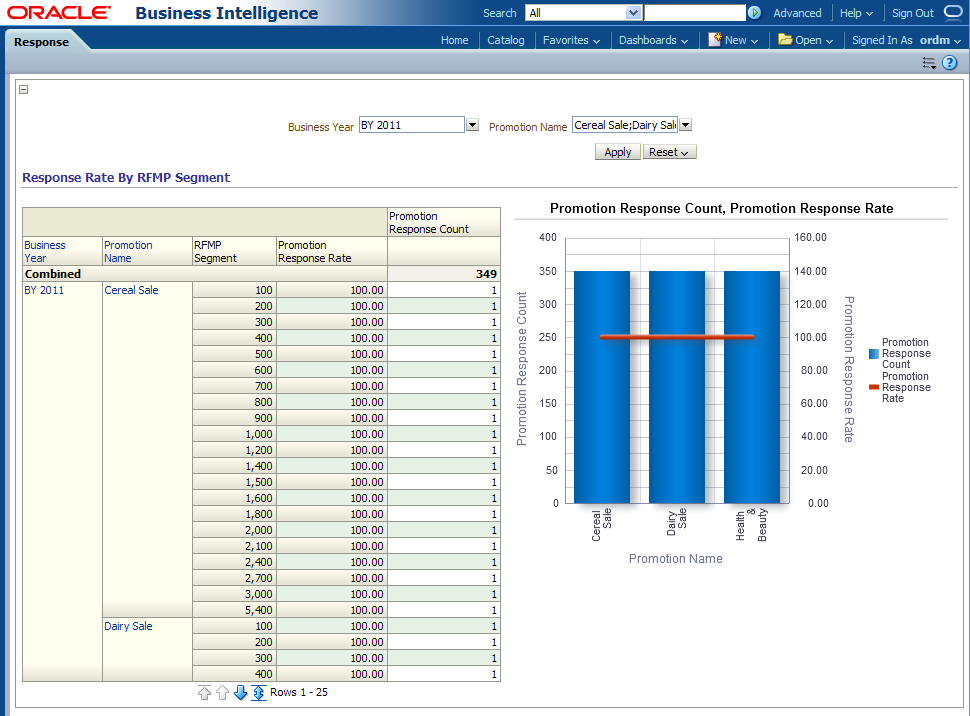Click the blue help question mark icon

949,63
